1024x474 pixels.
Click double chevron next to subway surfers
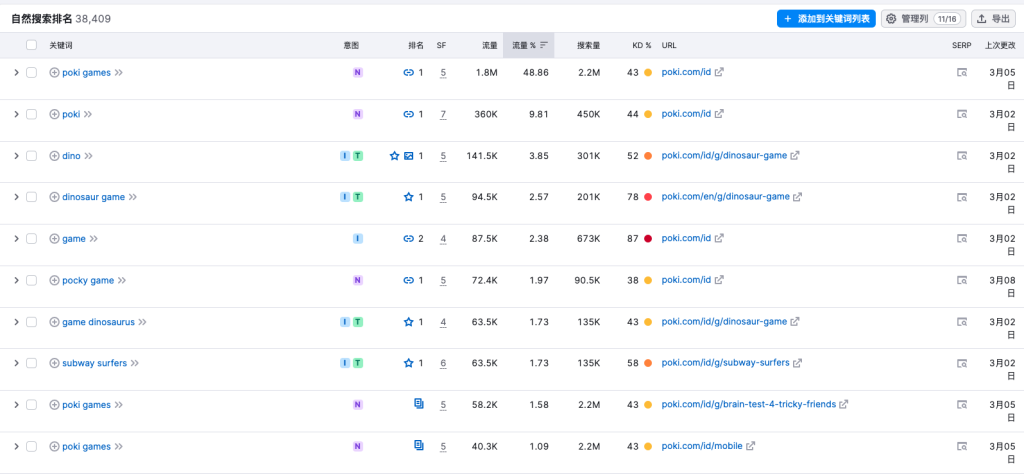point(135,363)
